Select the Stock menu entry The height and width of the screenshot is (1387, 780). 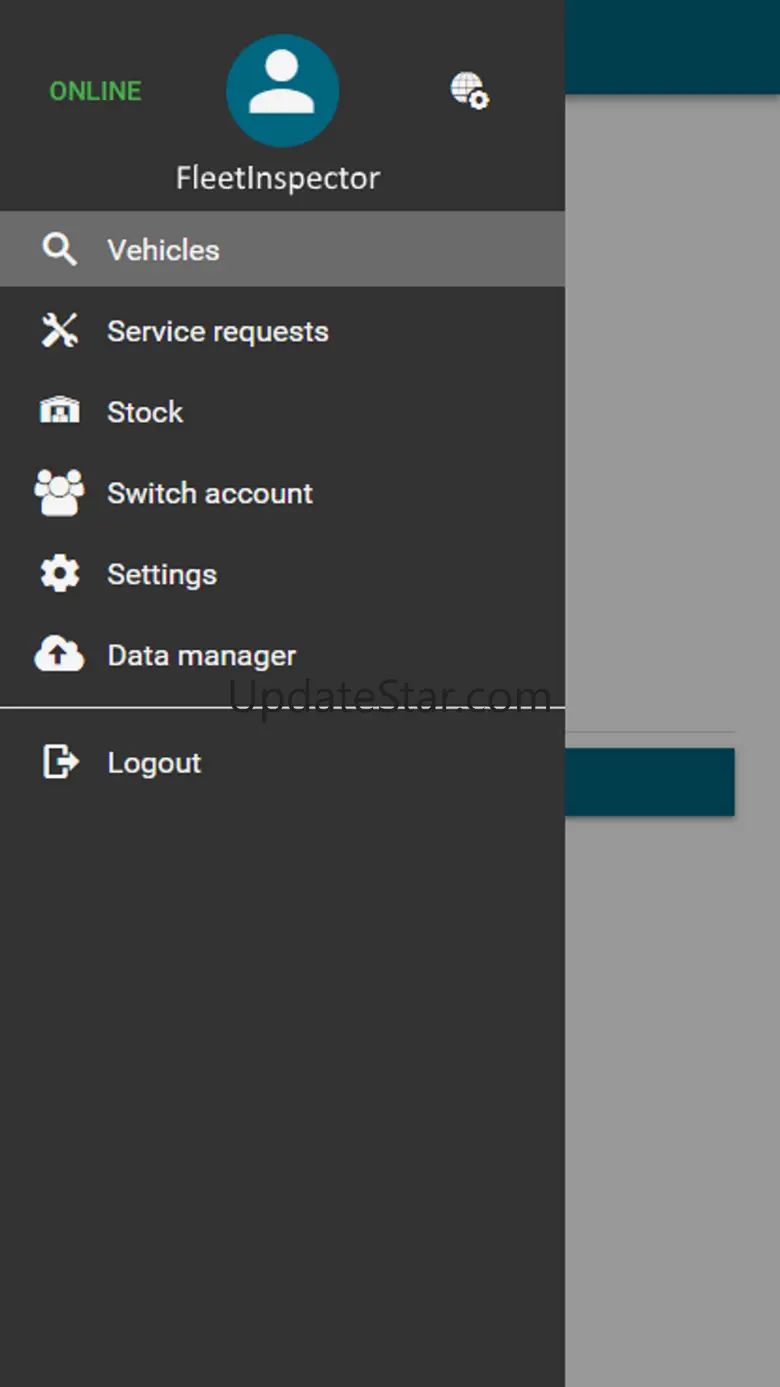[282, 411]
